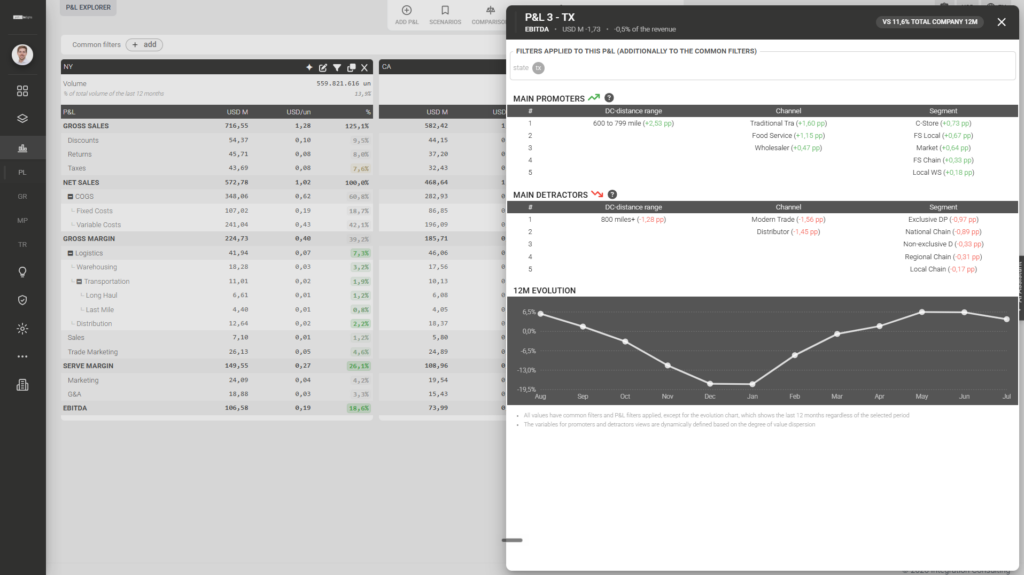Click the TX state filter chip
The image size is (1024, 575).
538,68
